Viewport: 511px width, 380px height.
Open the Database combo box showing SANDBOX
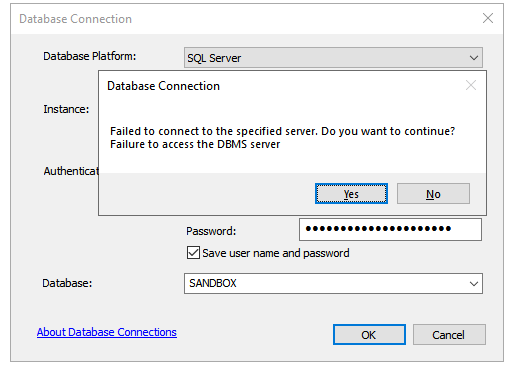333,284
